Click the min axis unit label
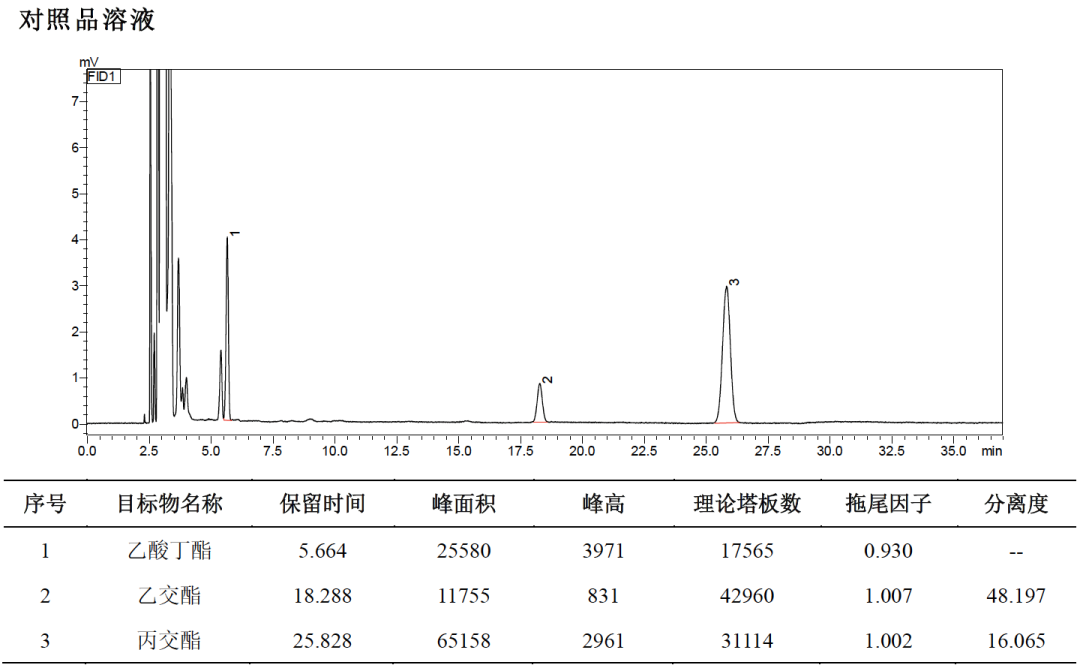Screen dimensions: 1080x668 [x=992, y=451]
